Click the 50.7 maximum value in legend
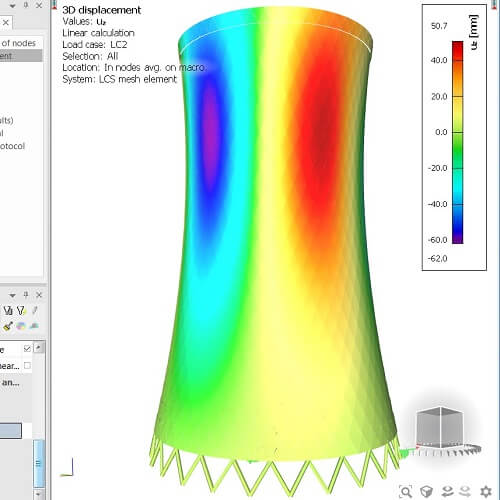Screen dimensions: 500x500 [439, 26]
